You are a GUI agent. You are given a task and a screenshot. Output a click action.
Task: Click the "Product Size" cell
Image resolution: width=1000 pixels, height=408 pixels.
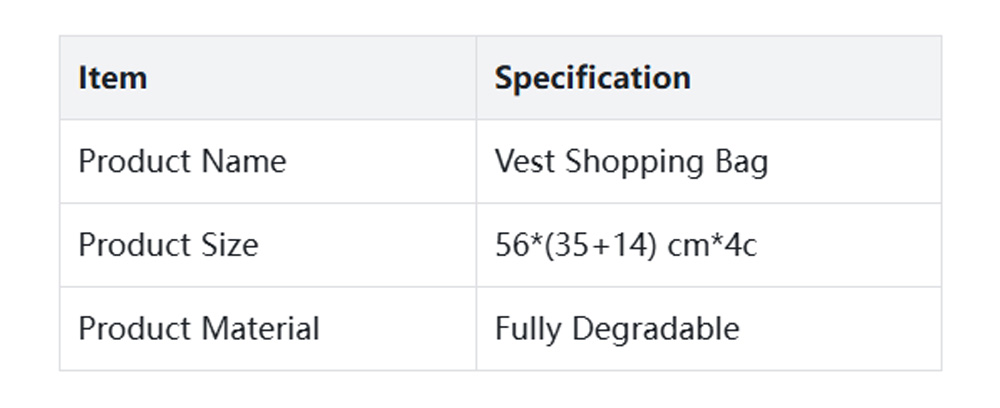pyautogui.click(x=168, y=245)
